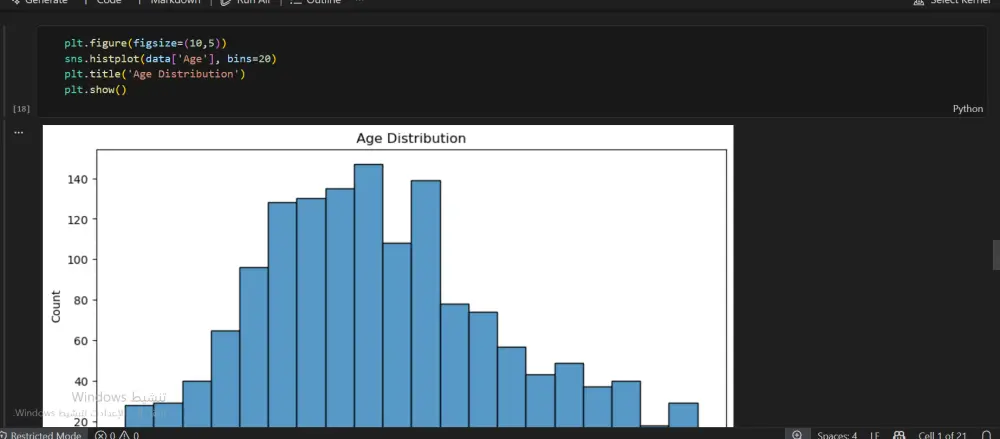Open the errors and warnings count indicator
The image size is (1000, 439).
point(117,435)
